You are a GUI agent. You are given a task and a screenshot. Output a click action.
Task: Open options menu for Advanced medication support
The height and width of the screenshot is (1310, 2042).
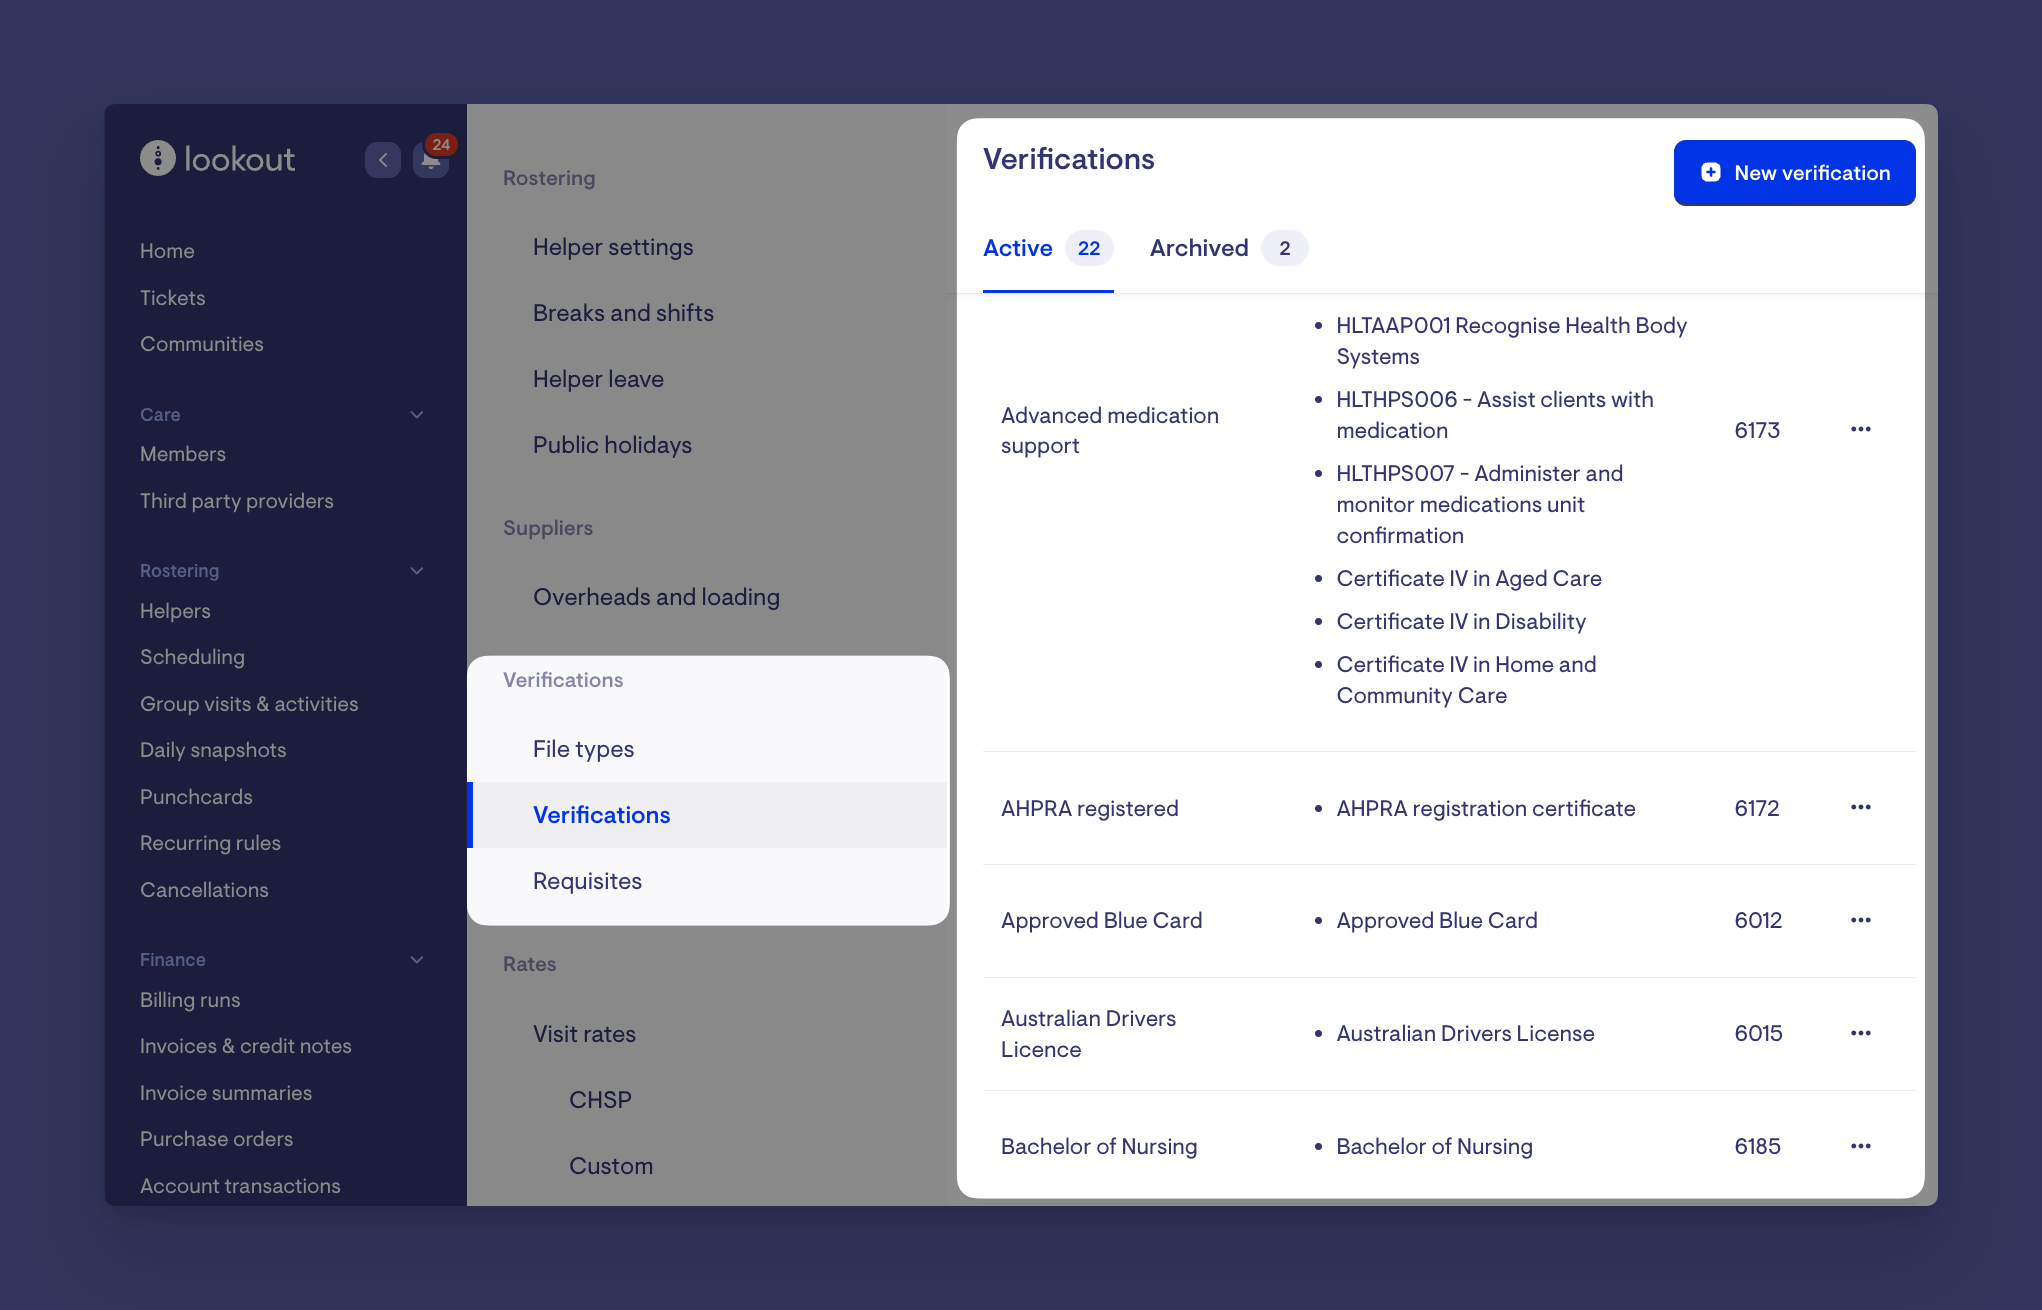[x=1860, y=429]
